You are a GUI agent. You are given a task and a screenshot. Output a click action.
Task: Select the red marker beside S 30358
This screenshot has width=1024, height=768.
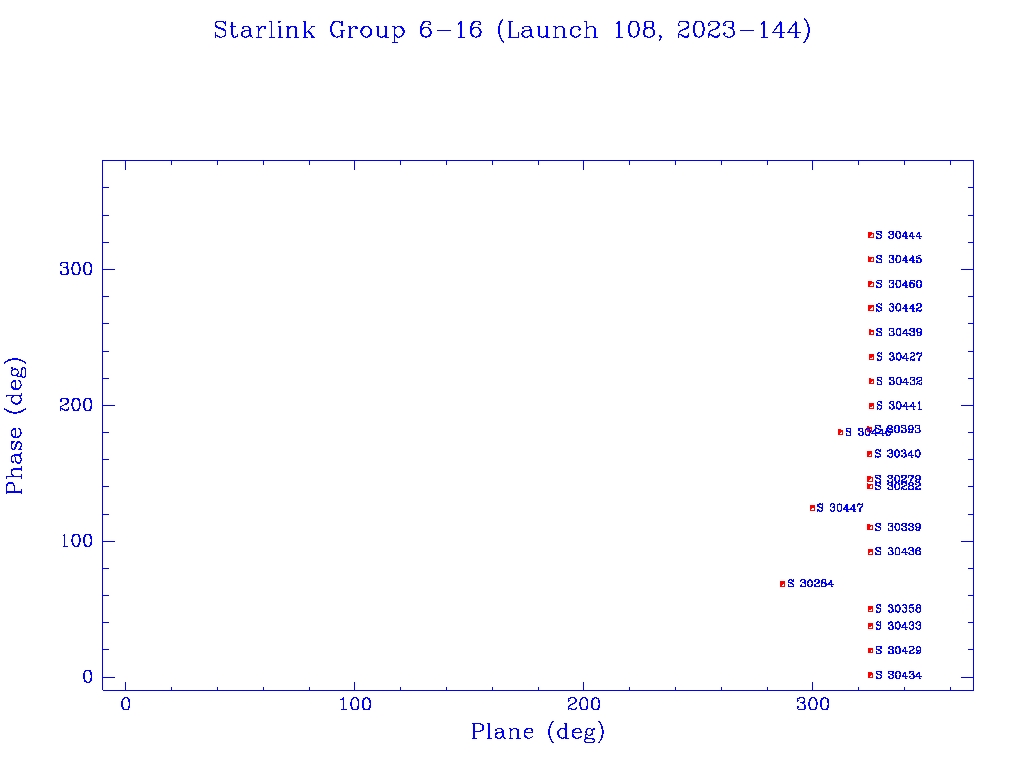pyautogui.click(x=870, y=609)
